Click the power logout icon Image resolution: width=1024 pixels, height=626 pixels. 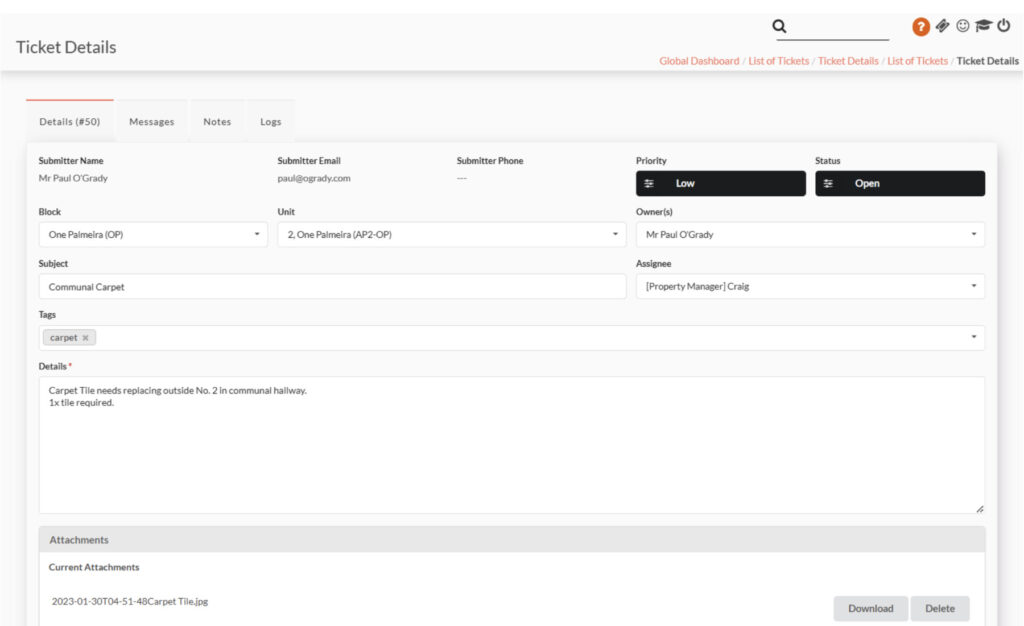(1004, 26)
